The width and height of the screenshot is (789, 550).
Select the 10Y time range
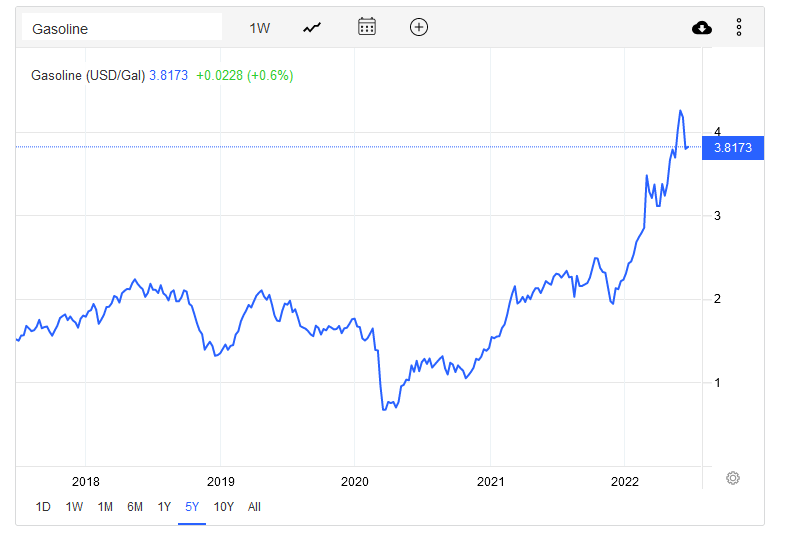[223, 507]
